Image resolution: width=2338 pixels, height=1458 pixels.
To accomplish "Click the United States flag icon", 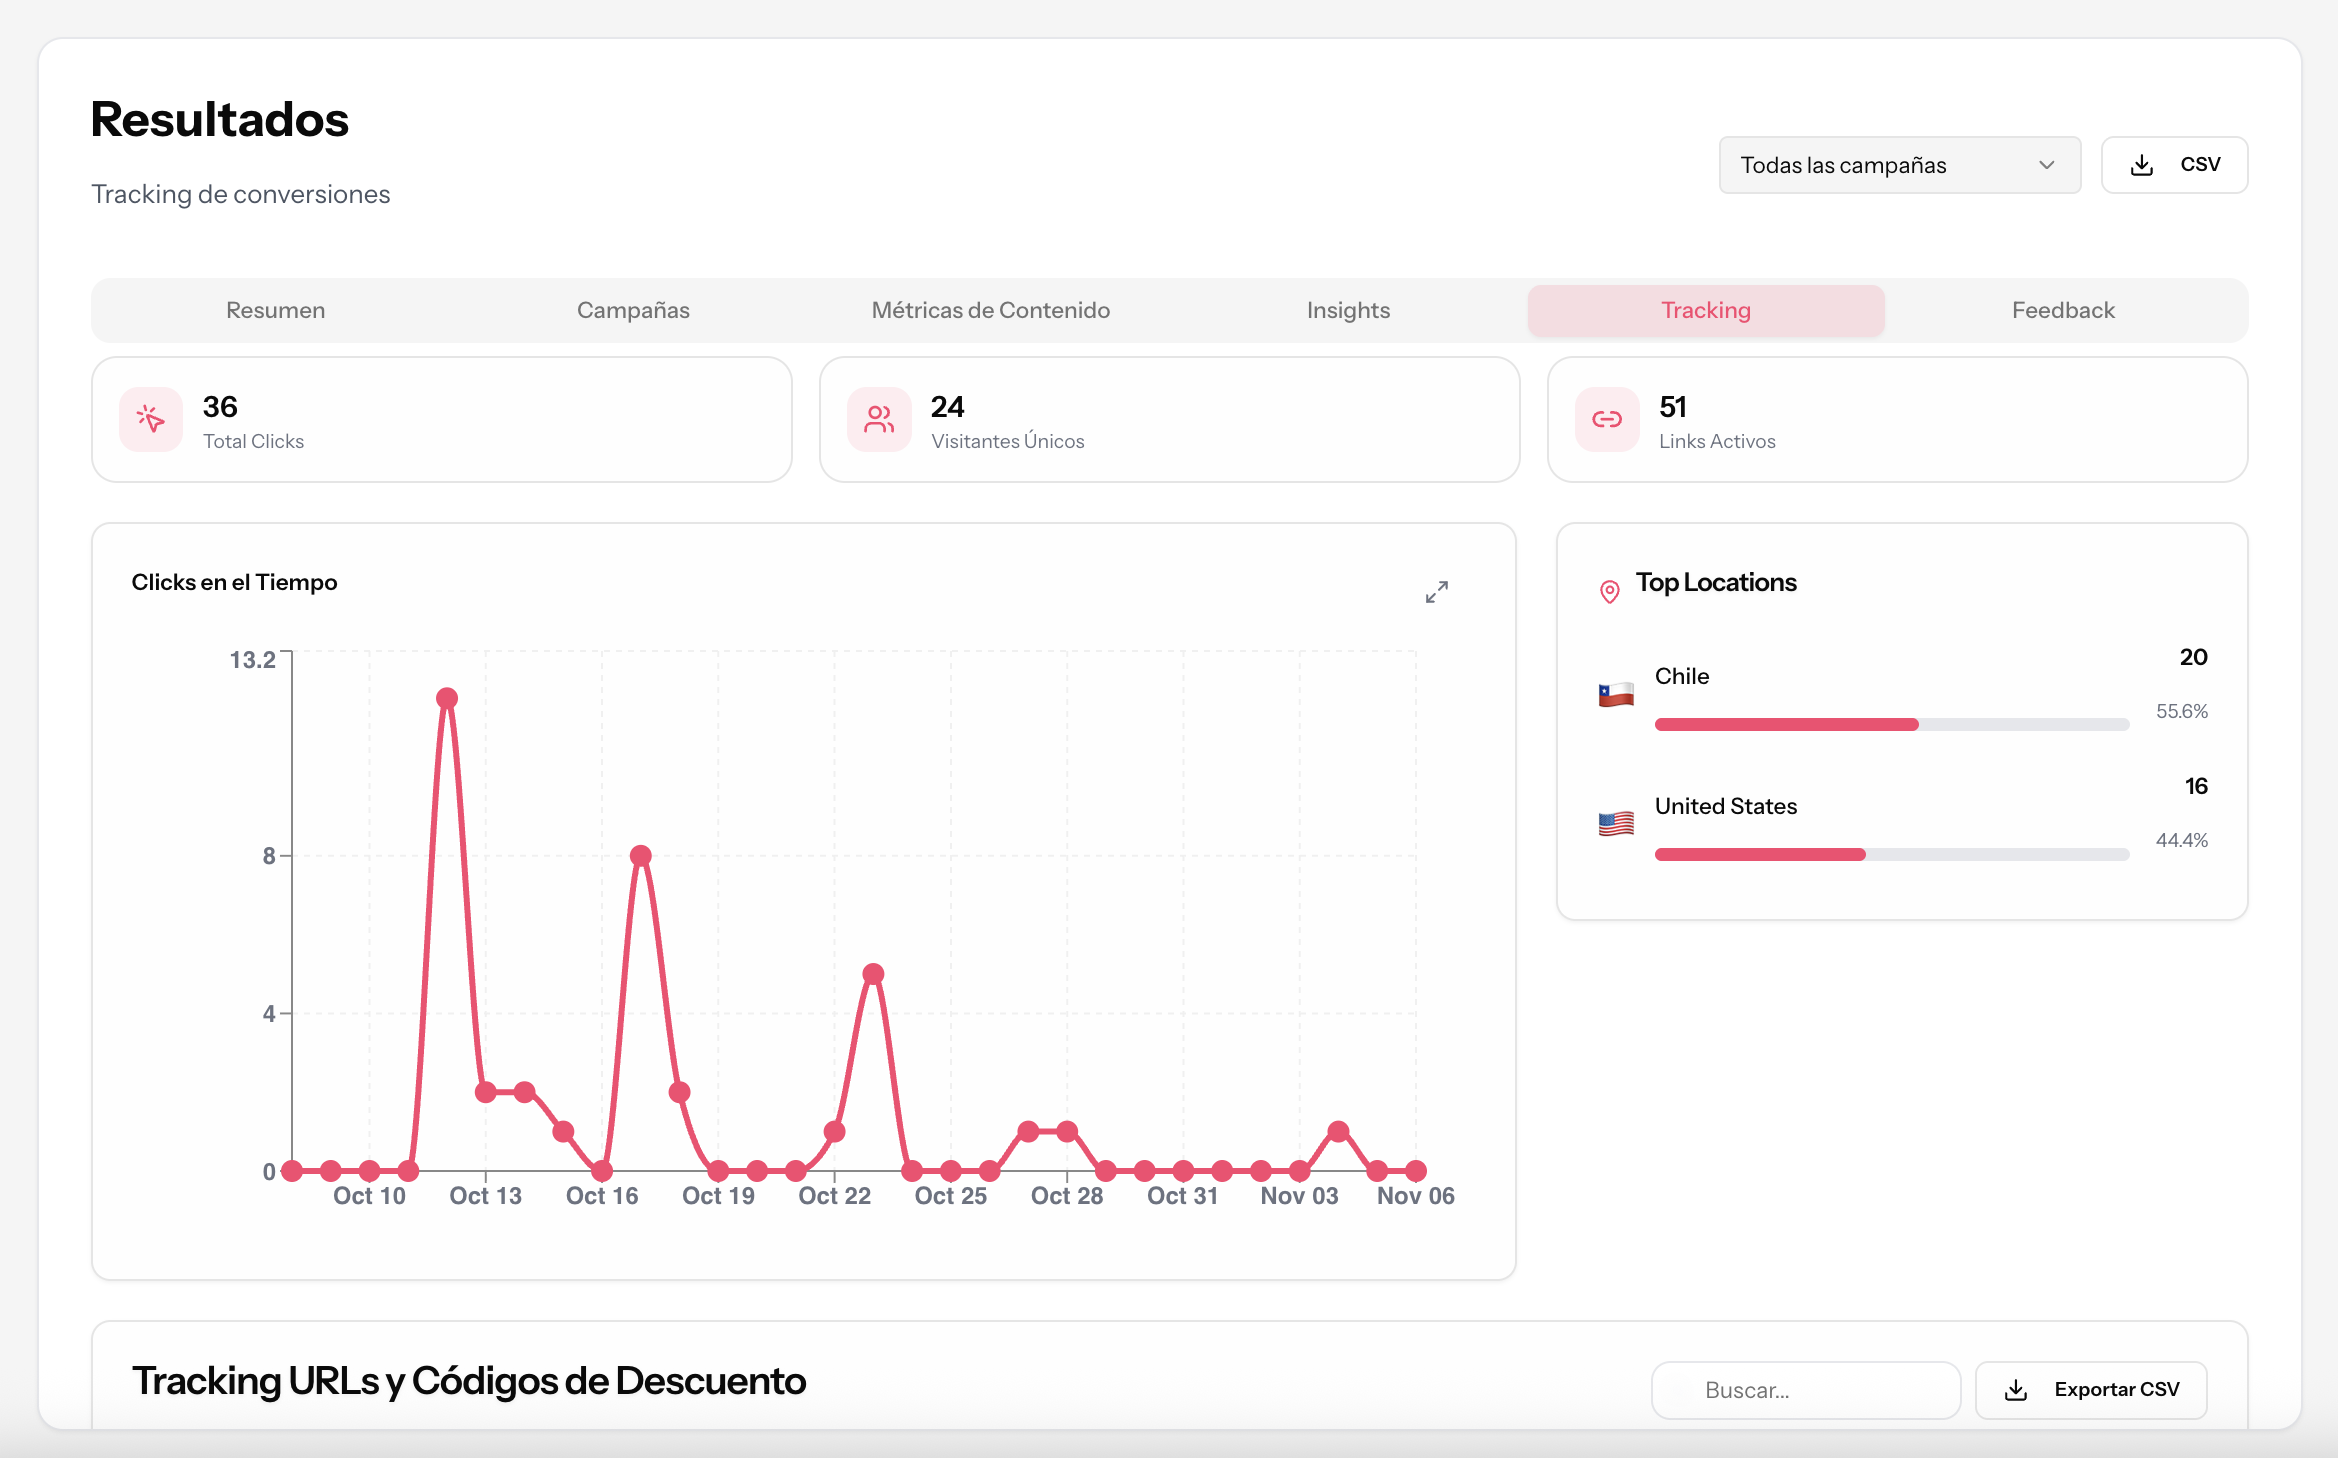I will [x=1616, y=823].
